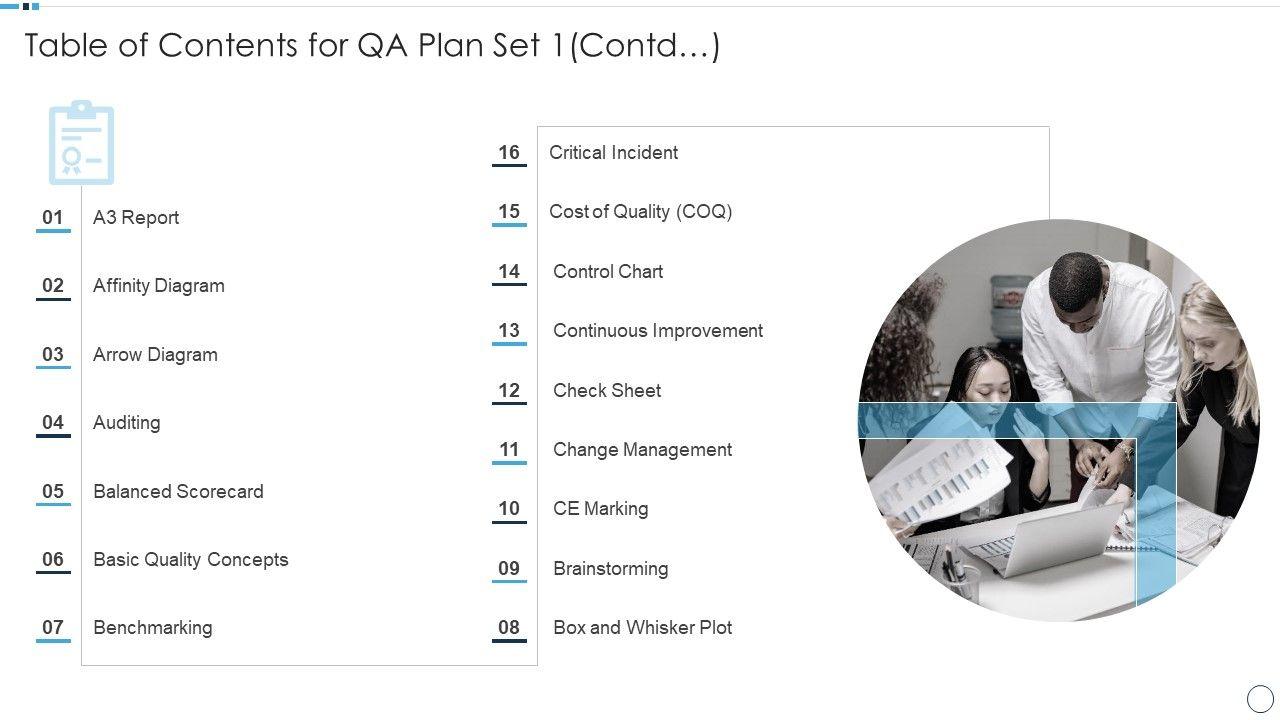
Task: Select the Auditing list item
Action: [x=126, y=423]
